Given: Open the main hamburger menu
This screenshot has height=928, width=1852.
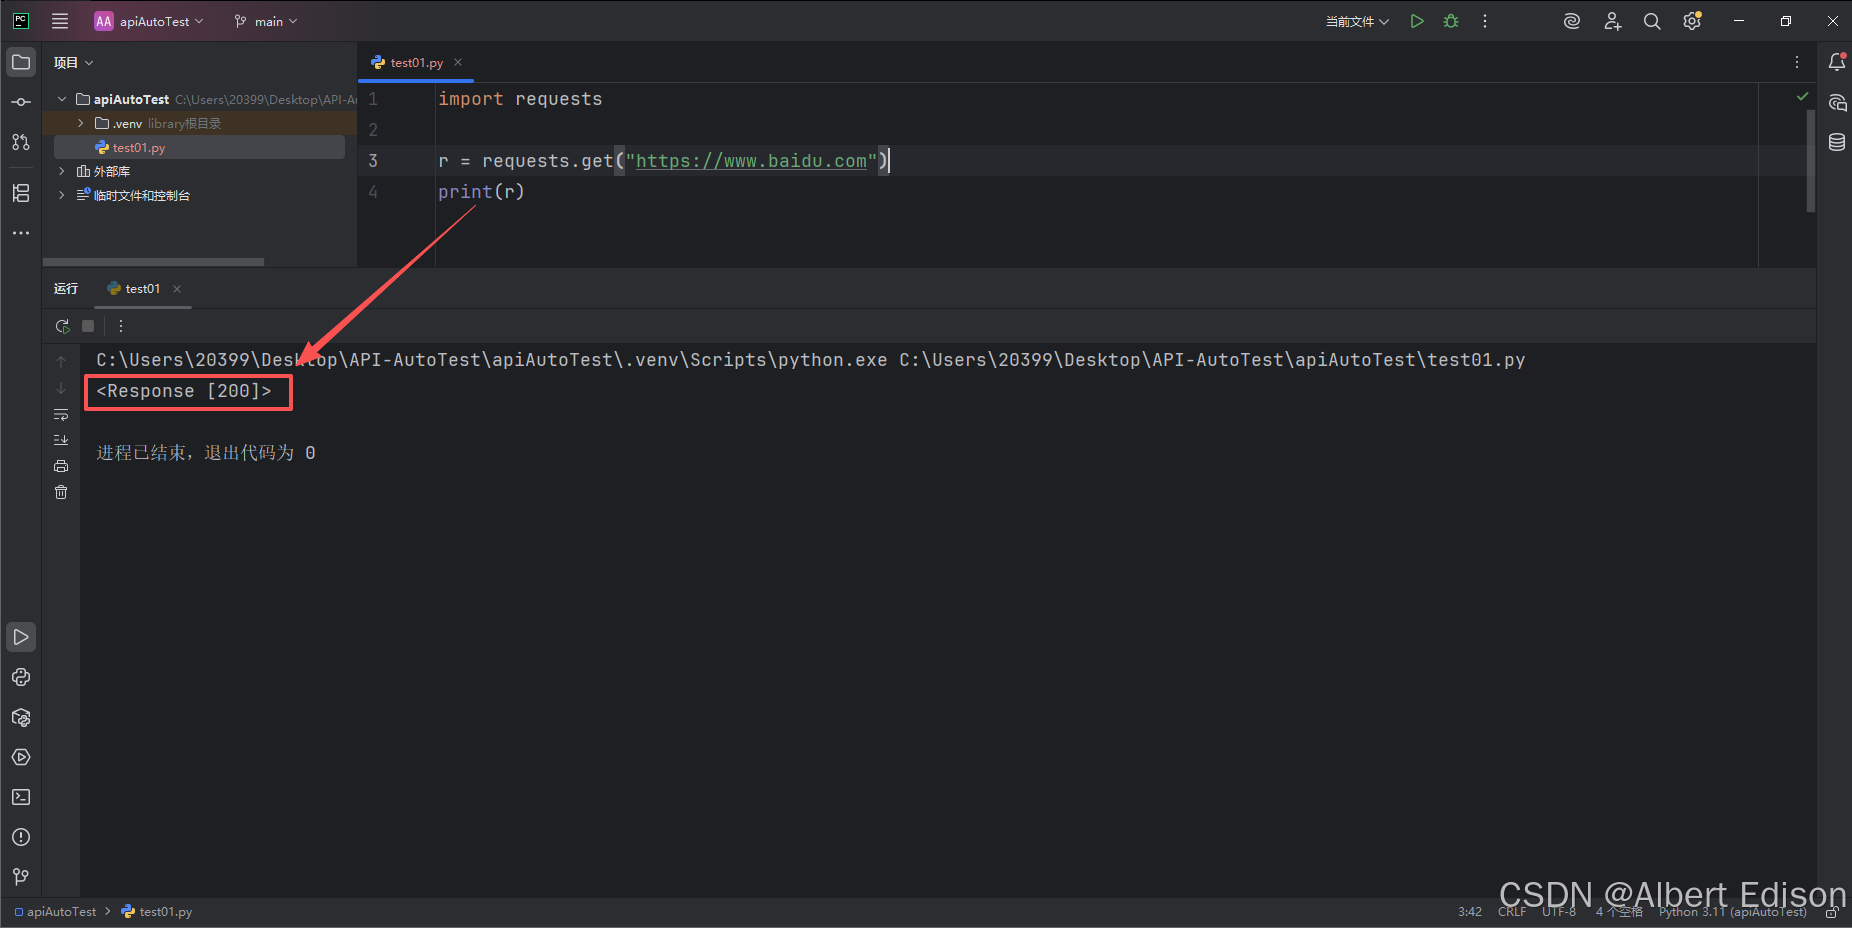Looking at the screenshot, I should 60,21.
